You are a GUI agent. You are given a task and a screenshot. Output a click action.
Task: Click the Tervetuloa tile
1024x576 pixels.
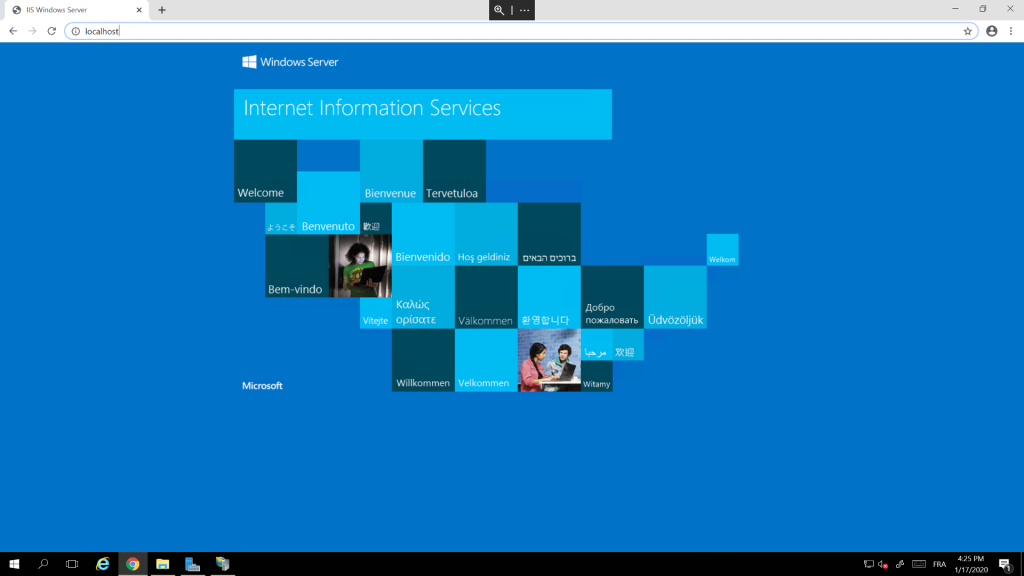click(454, 171)
